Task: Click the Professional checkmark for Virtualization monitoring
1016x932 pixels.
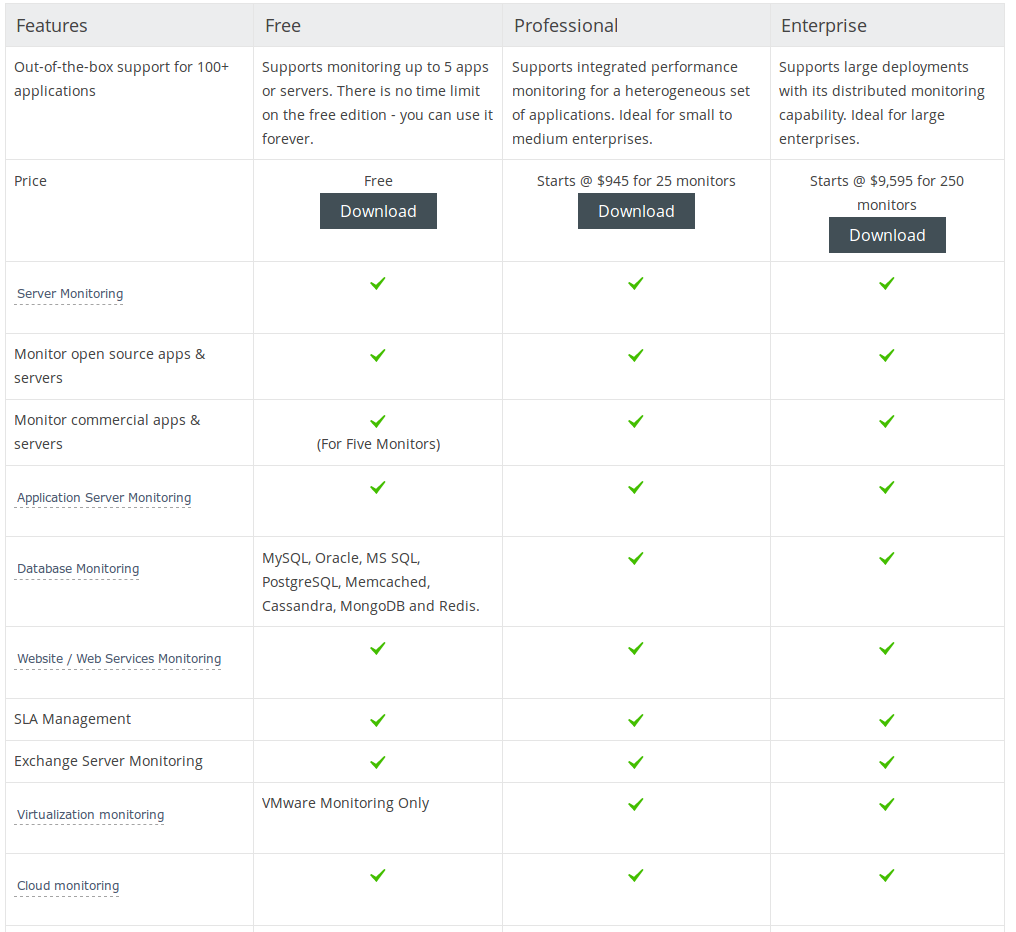Action: click(636, 802)
